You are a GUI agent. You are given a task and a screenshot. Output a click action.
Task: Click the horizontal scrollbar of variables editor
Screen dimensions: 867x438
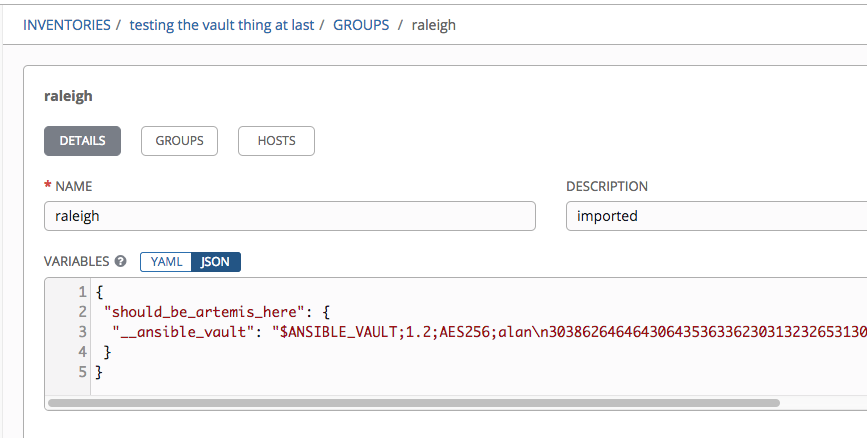[x=414, y=403]
